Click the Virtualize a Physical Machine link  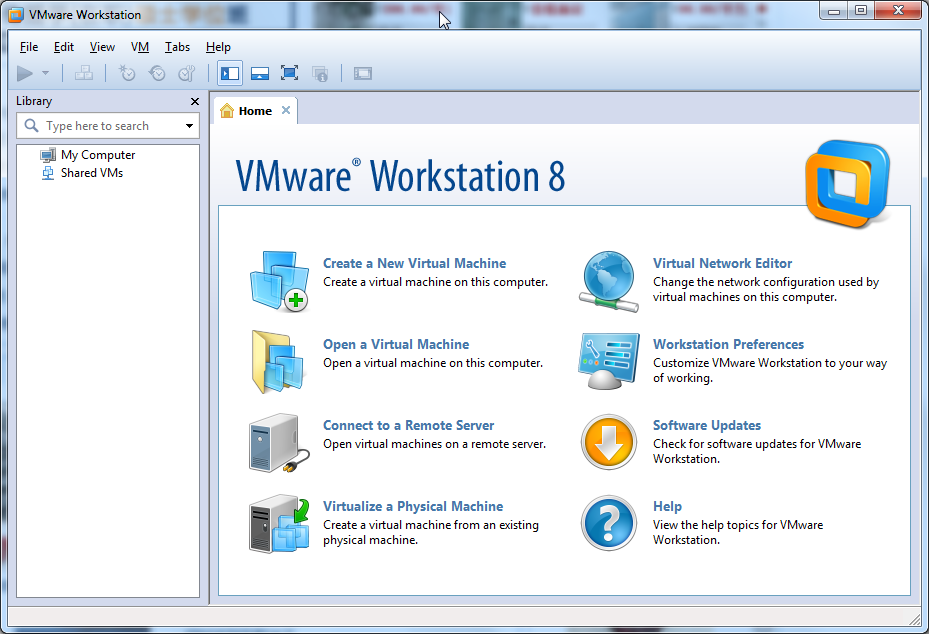click(x=413, y=507)
